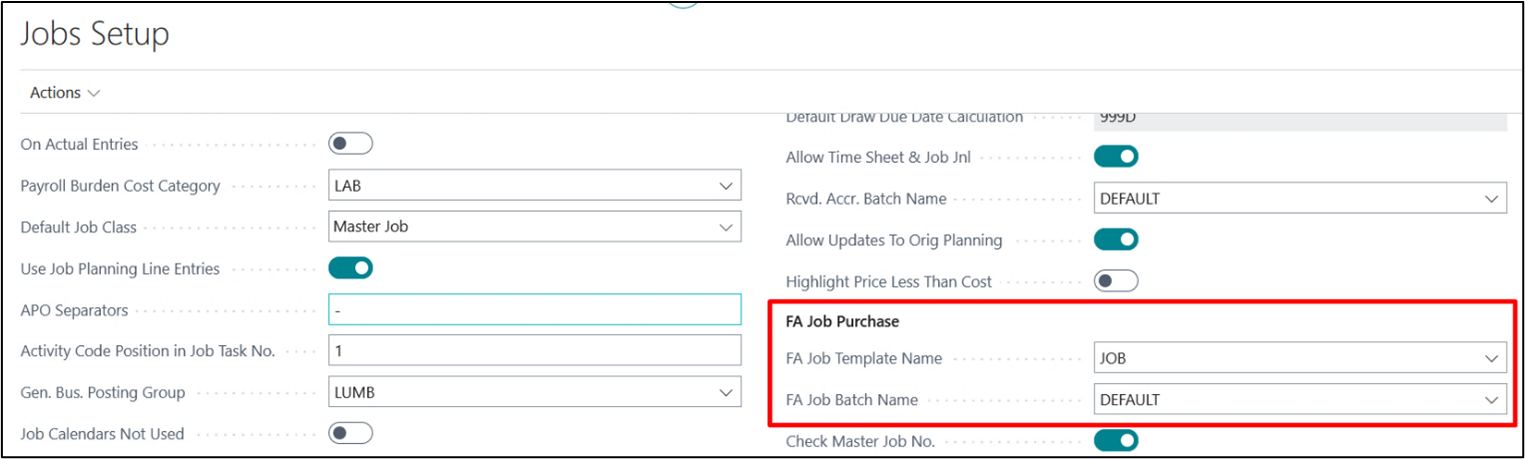The width and height of the screenshot is (1525, 459).
Task: Open Payroll Burden Cost Category dropdown arrow
Action: click(725, 186)
